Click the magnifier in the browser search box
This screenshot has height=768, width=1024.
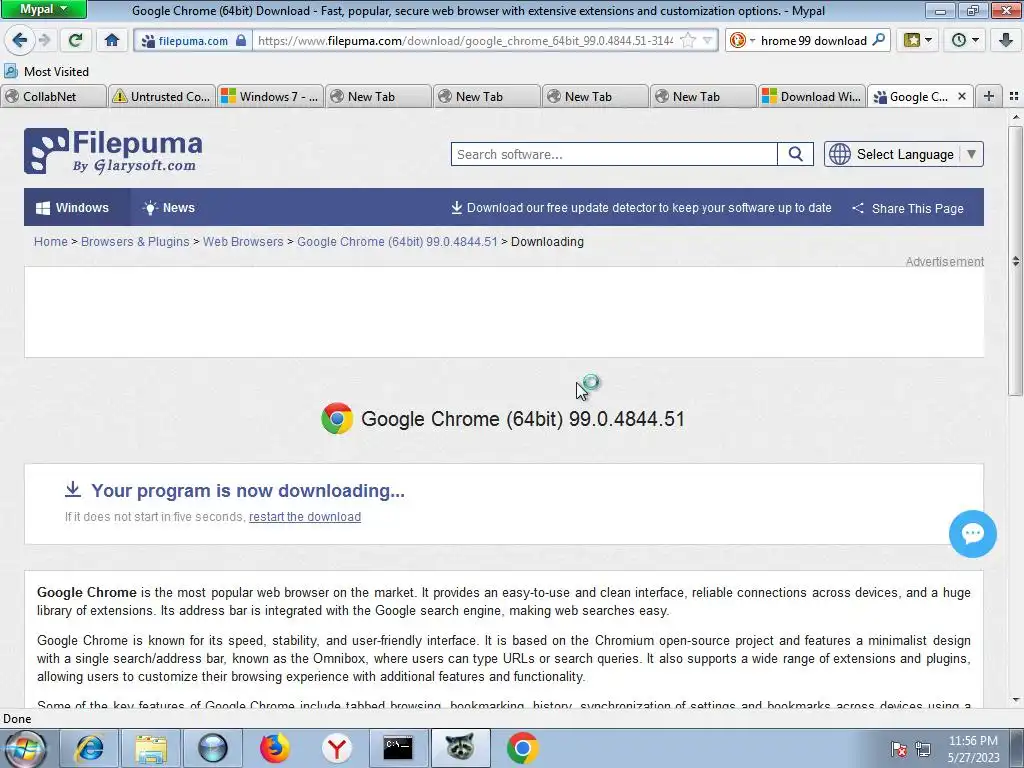878,40
